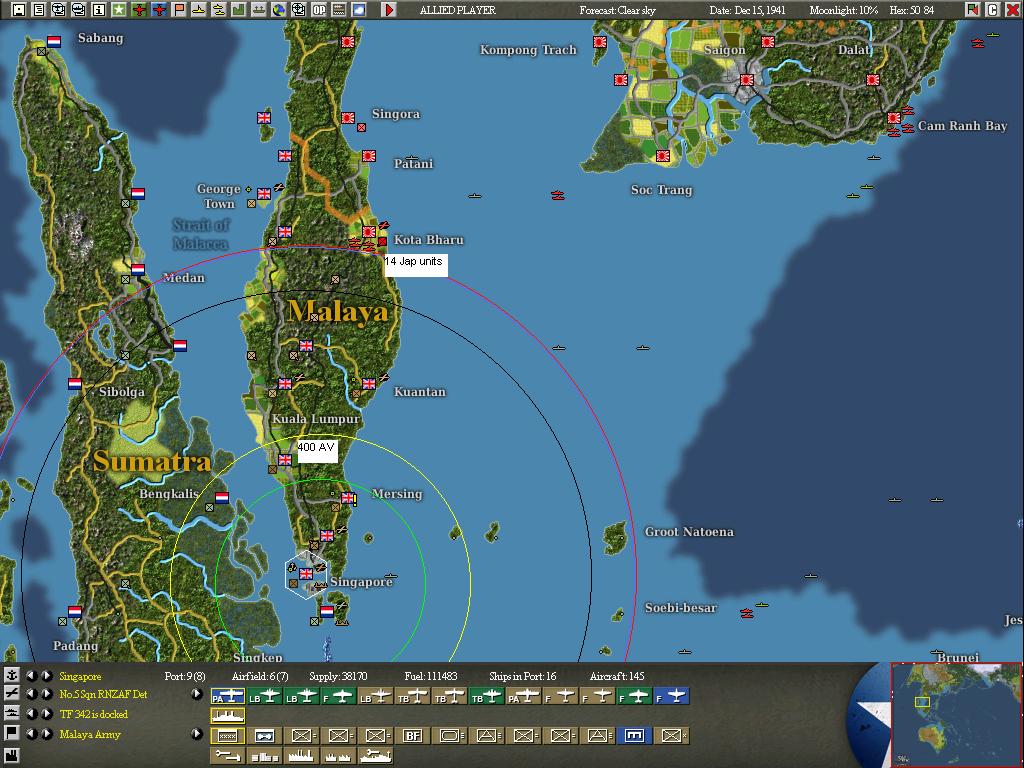Click the 'C' icon at top right

[x=993, y=10]
